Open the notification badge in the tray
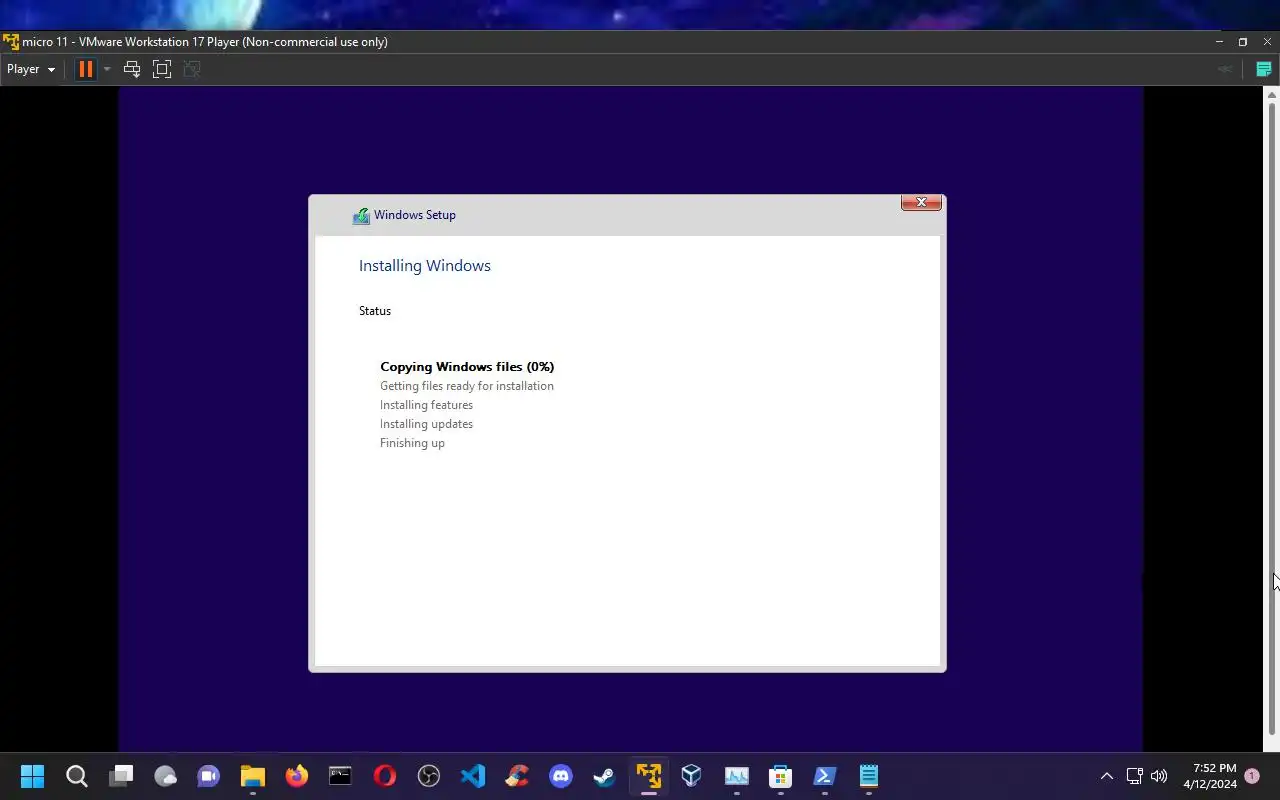 (1252, 776)
